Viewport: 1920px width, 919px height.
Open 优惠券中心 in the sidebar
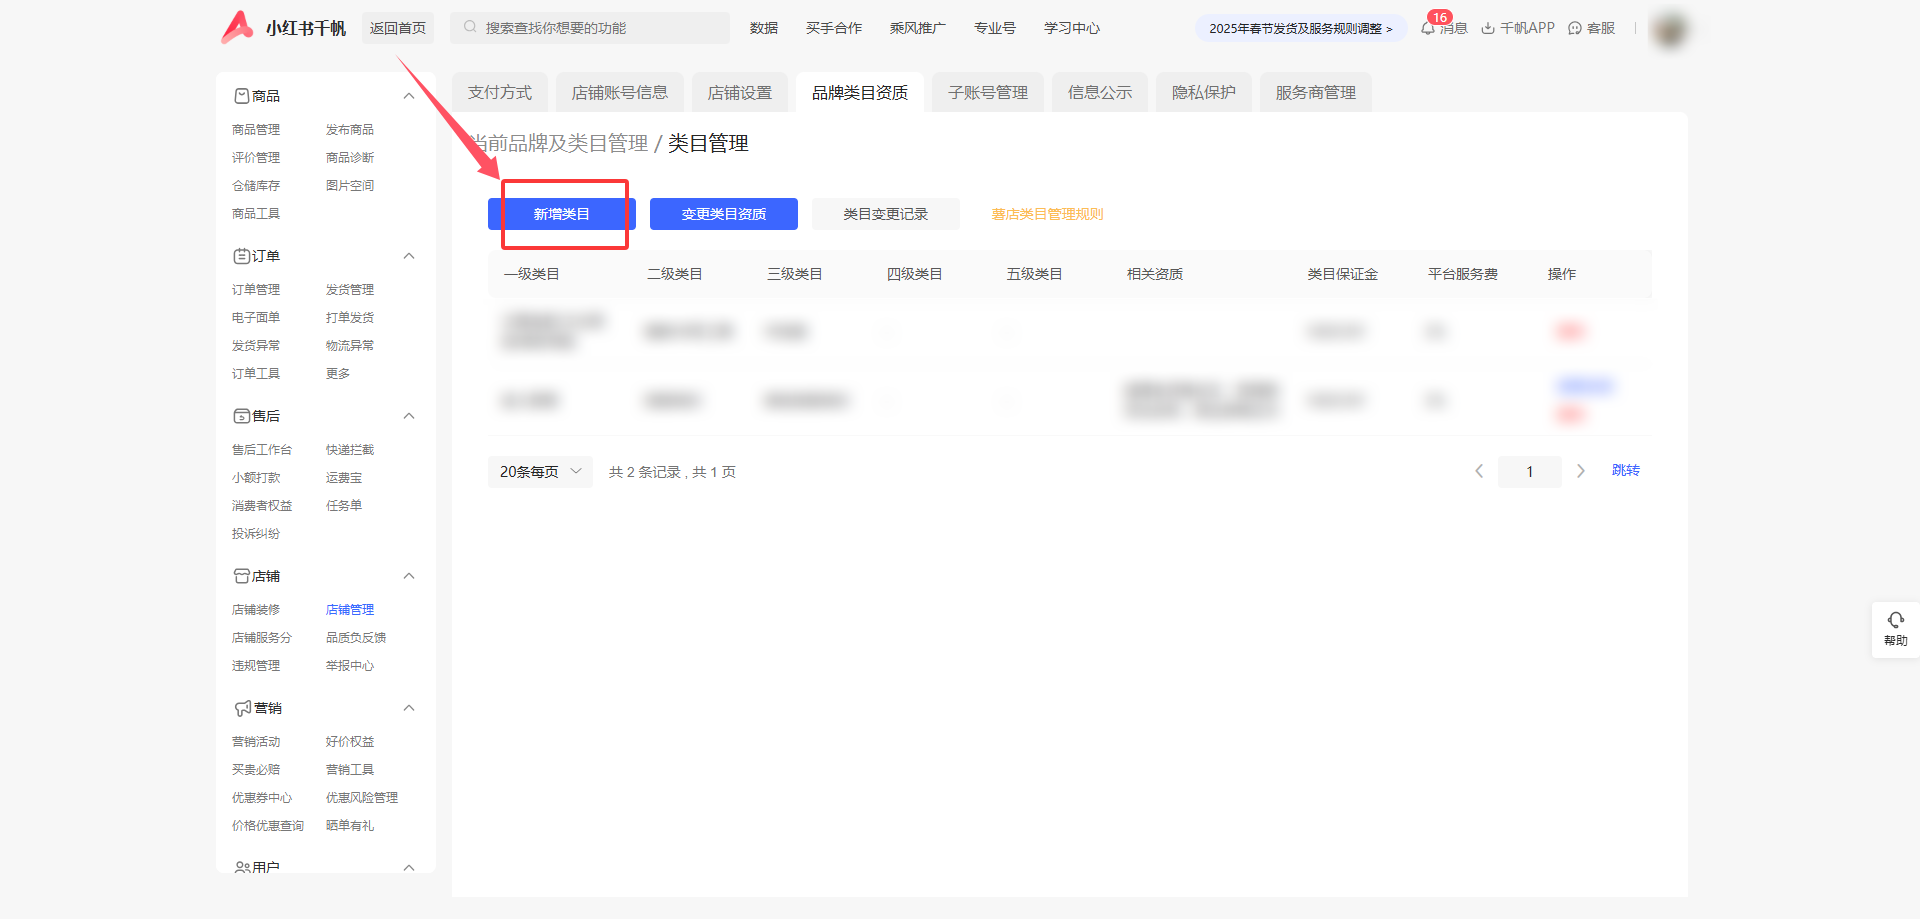click(x=262, y=798)
